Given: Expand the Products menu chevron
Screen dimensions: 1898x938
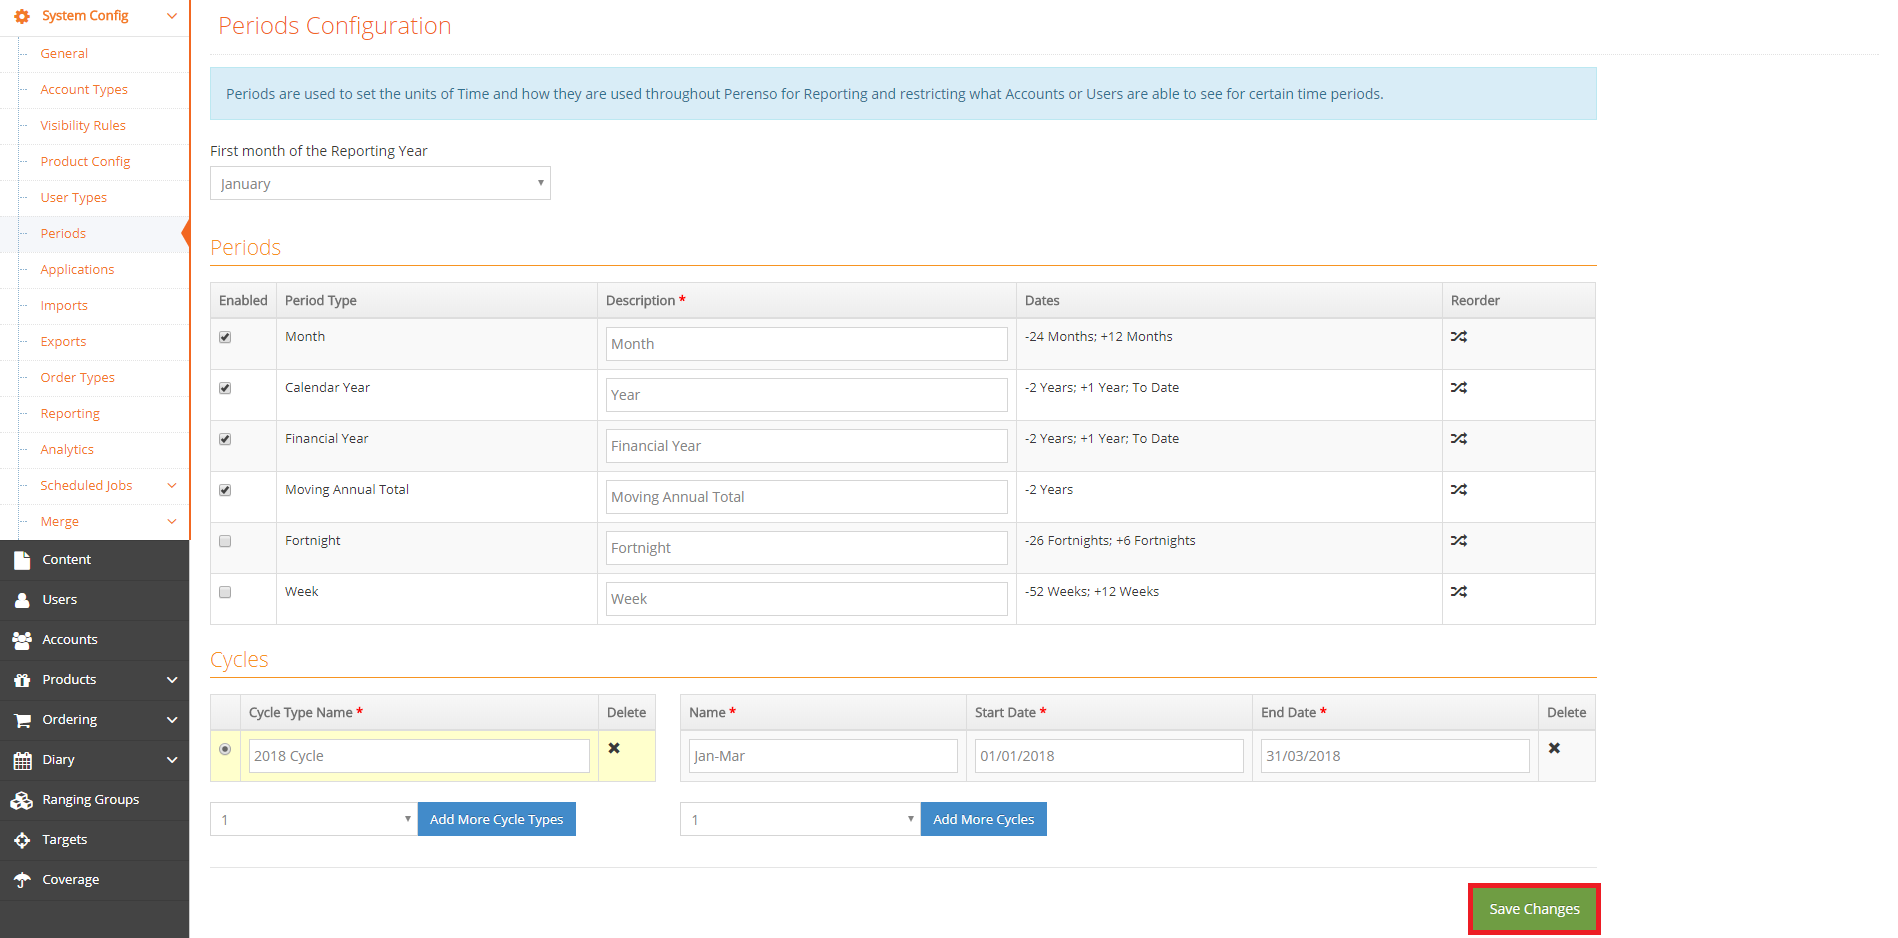Looking at the screenshot, I should click(x=172, y=680).
